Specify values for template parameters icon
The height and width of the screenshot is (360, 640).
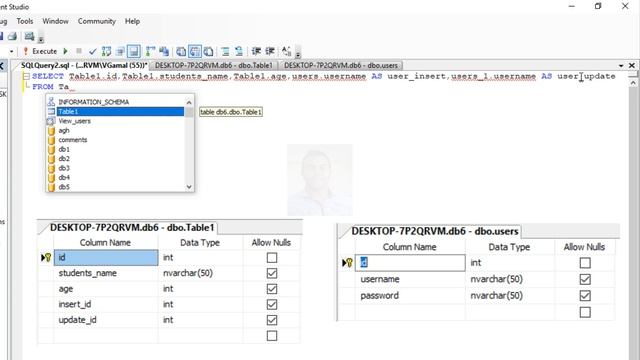point(287,51)
